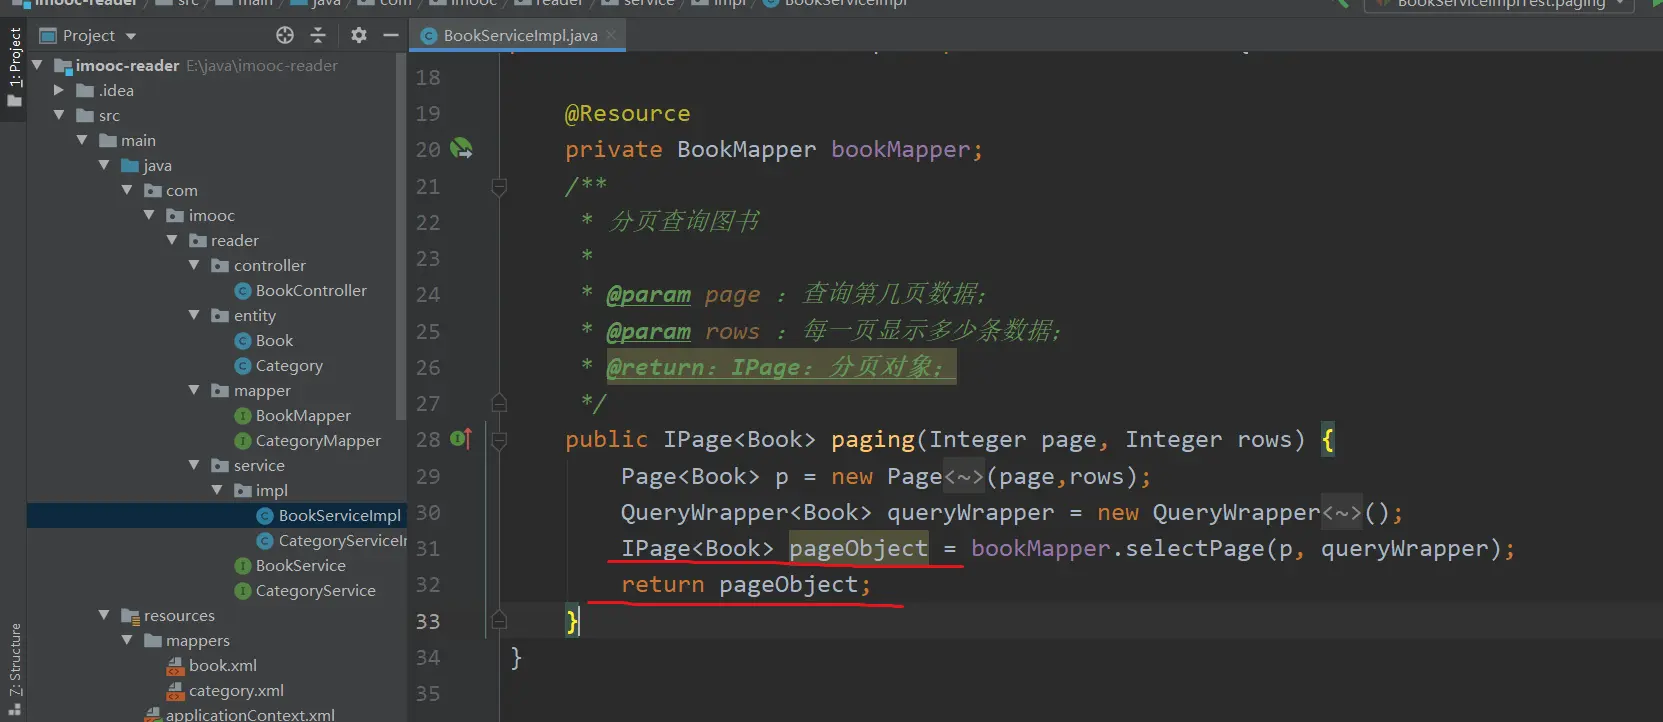Collapse the service package arrow
Viewport: 1663px width, 722px height.
194,465
